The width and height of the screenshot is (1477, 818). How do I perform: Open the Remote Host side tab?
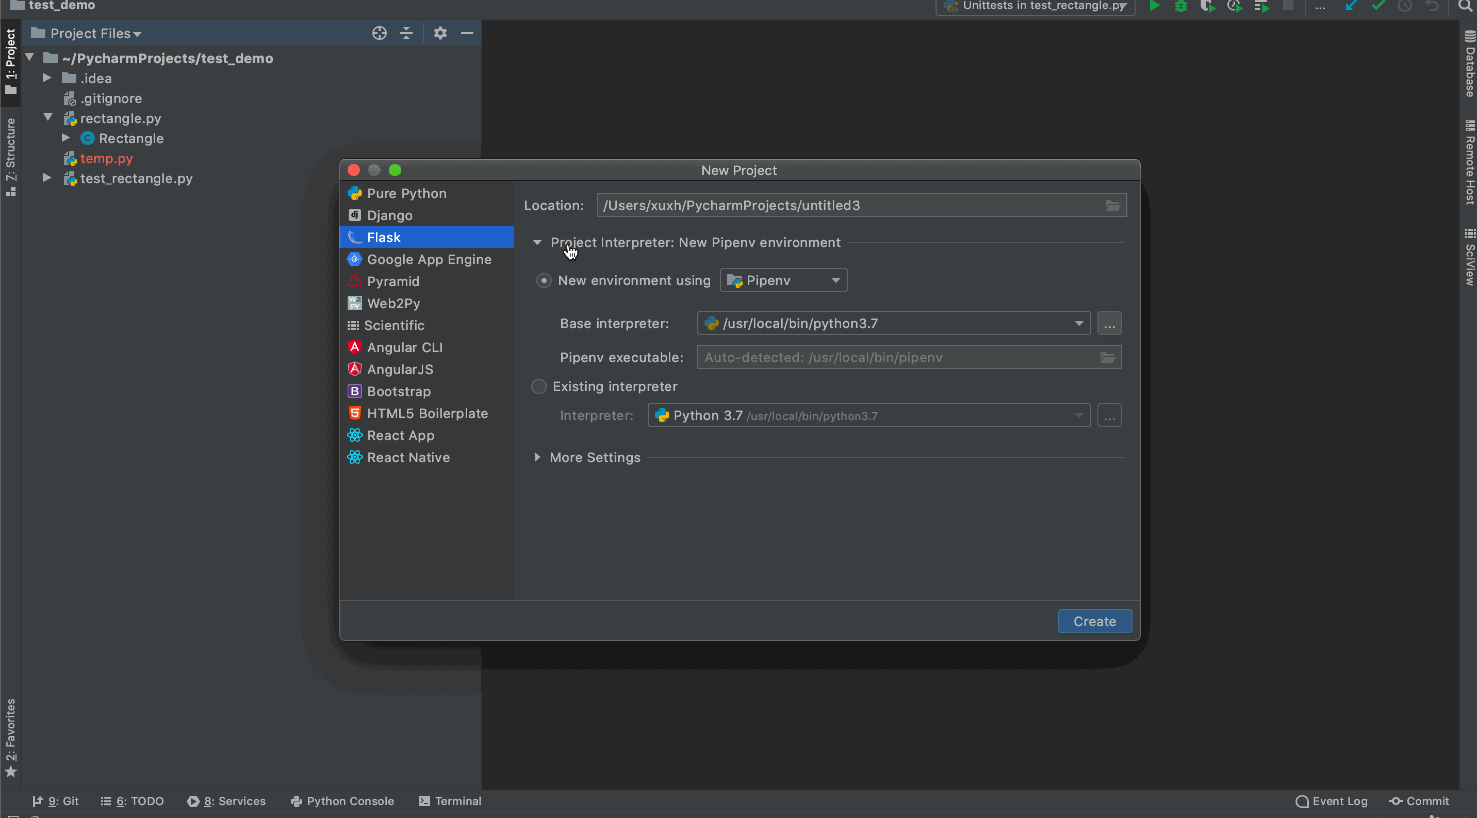point(1469,162)
